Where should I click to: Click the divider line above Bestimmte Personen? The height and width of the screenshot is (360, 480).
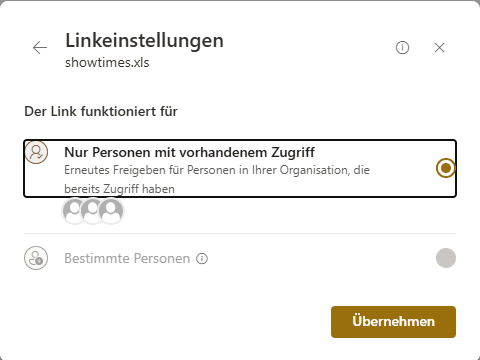[x=240, y=233]
